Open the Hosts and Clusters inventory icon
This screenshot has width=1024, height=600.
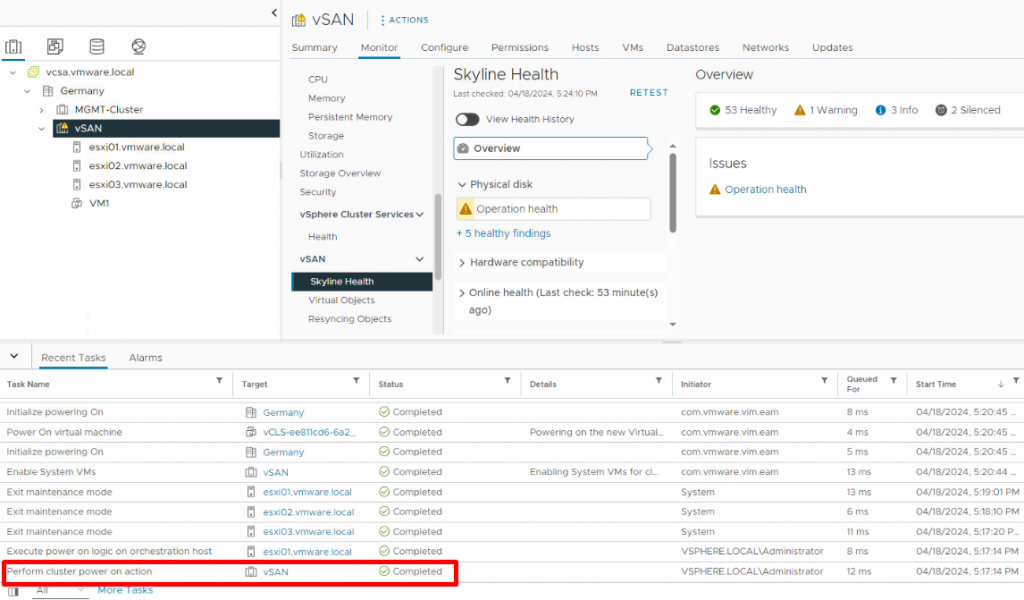click(13, 46)
